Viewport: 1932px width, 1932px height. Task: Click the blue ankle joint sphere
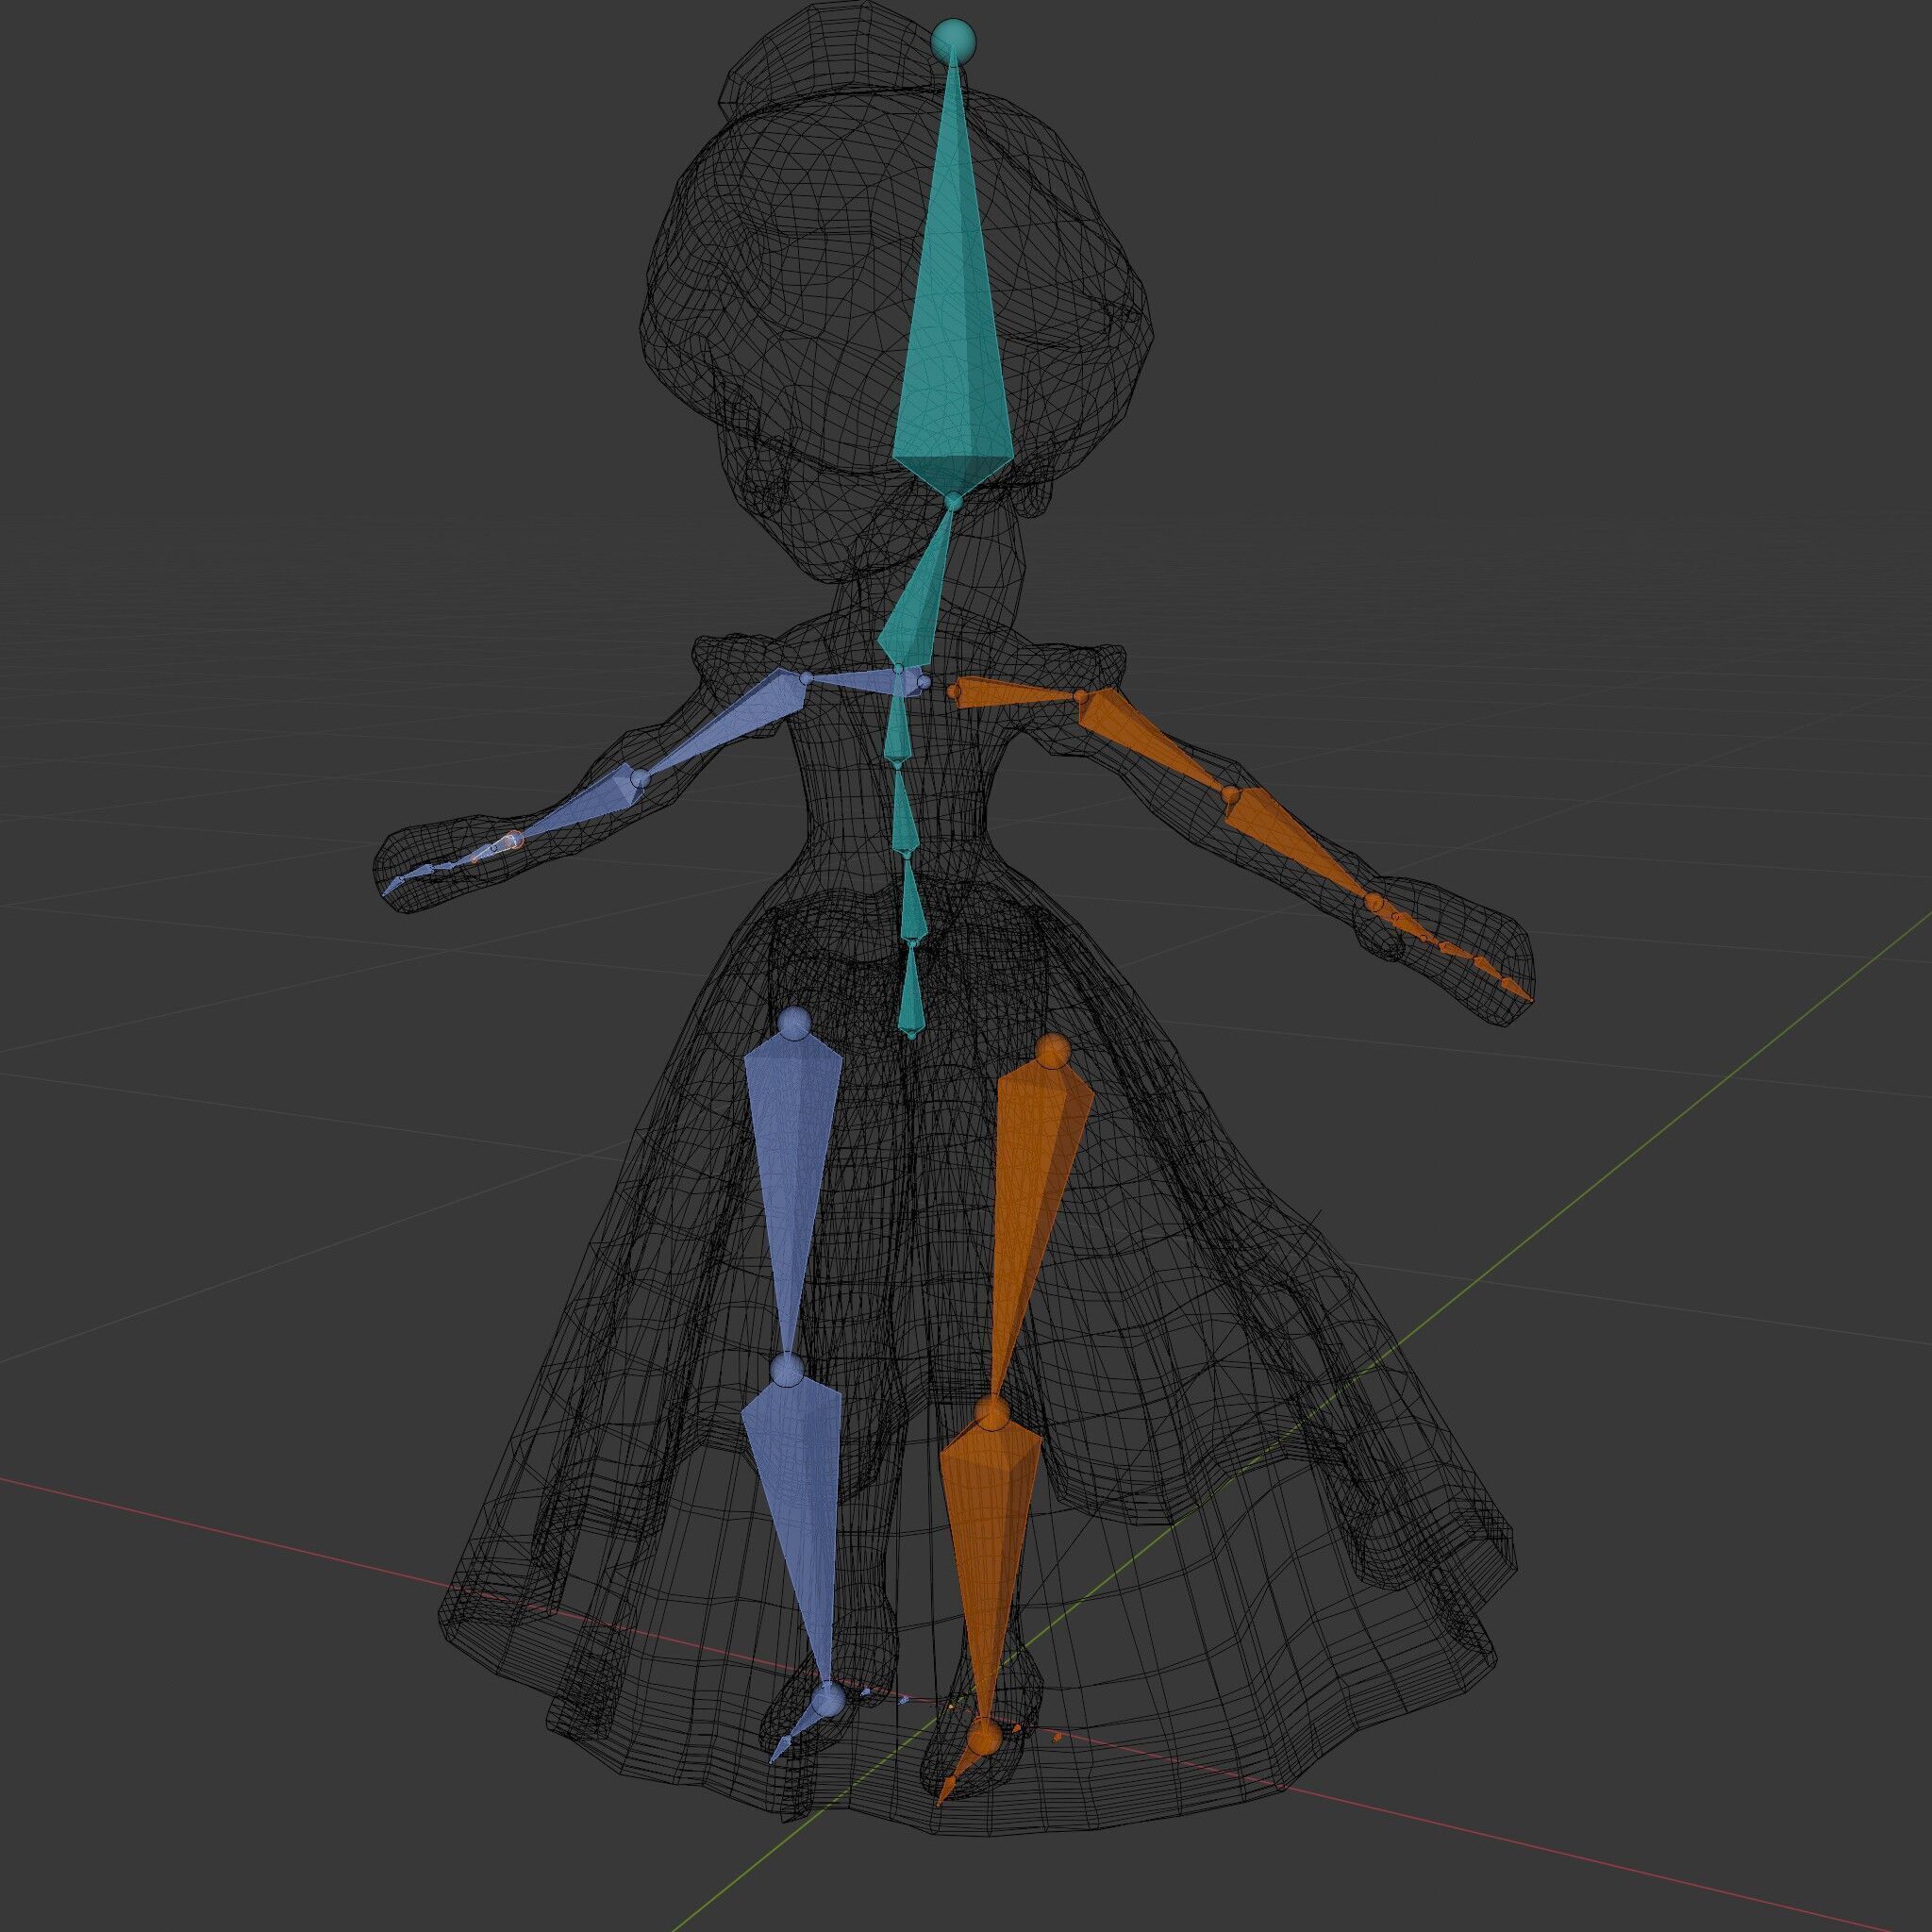(x=828, y=1699)
